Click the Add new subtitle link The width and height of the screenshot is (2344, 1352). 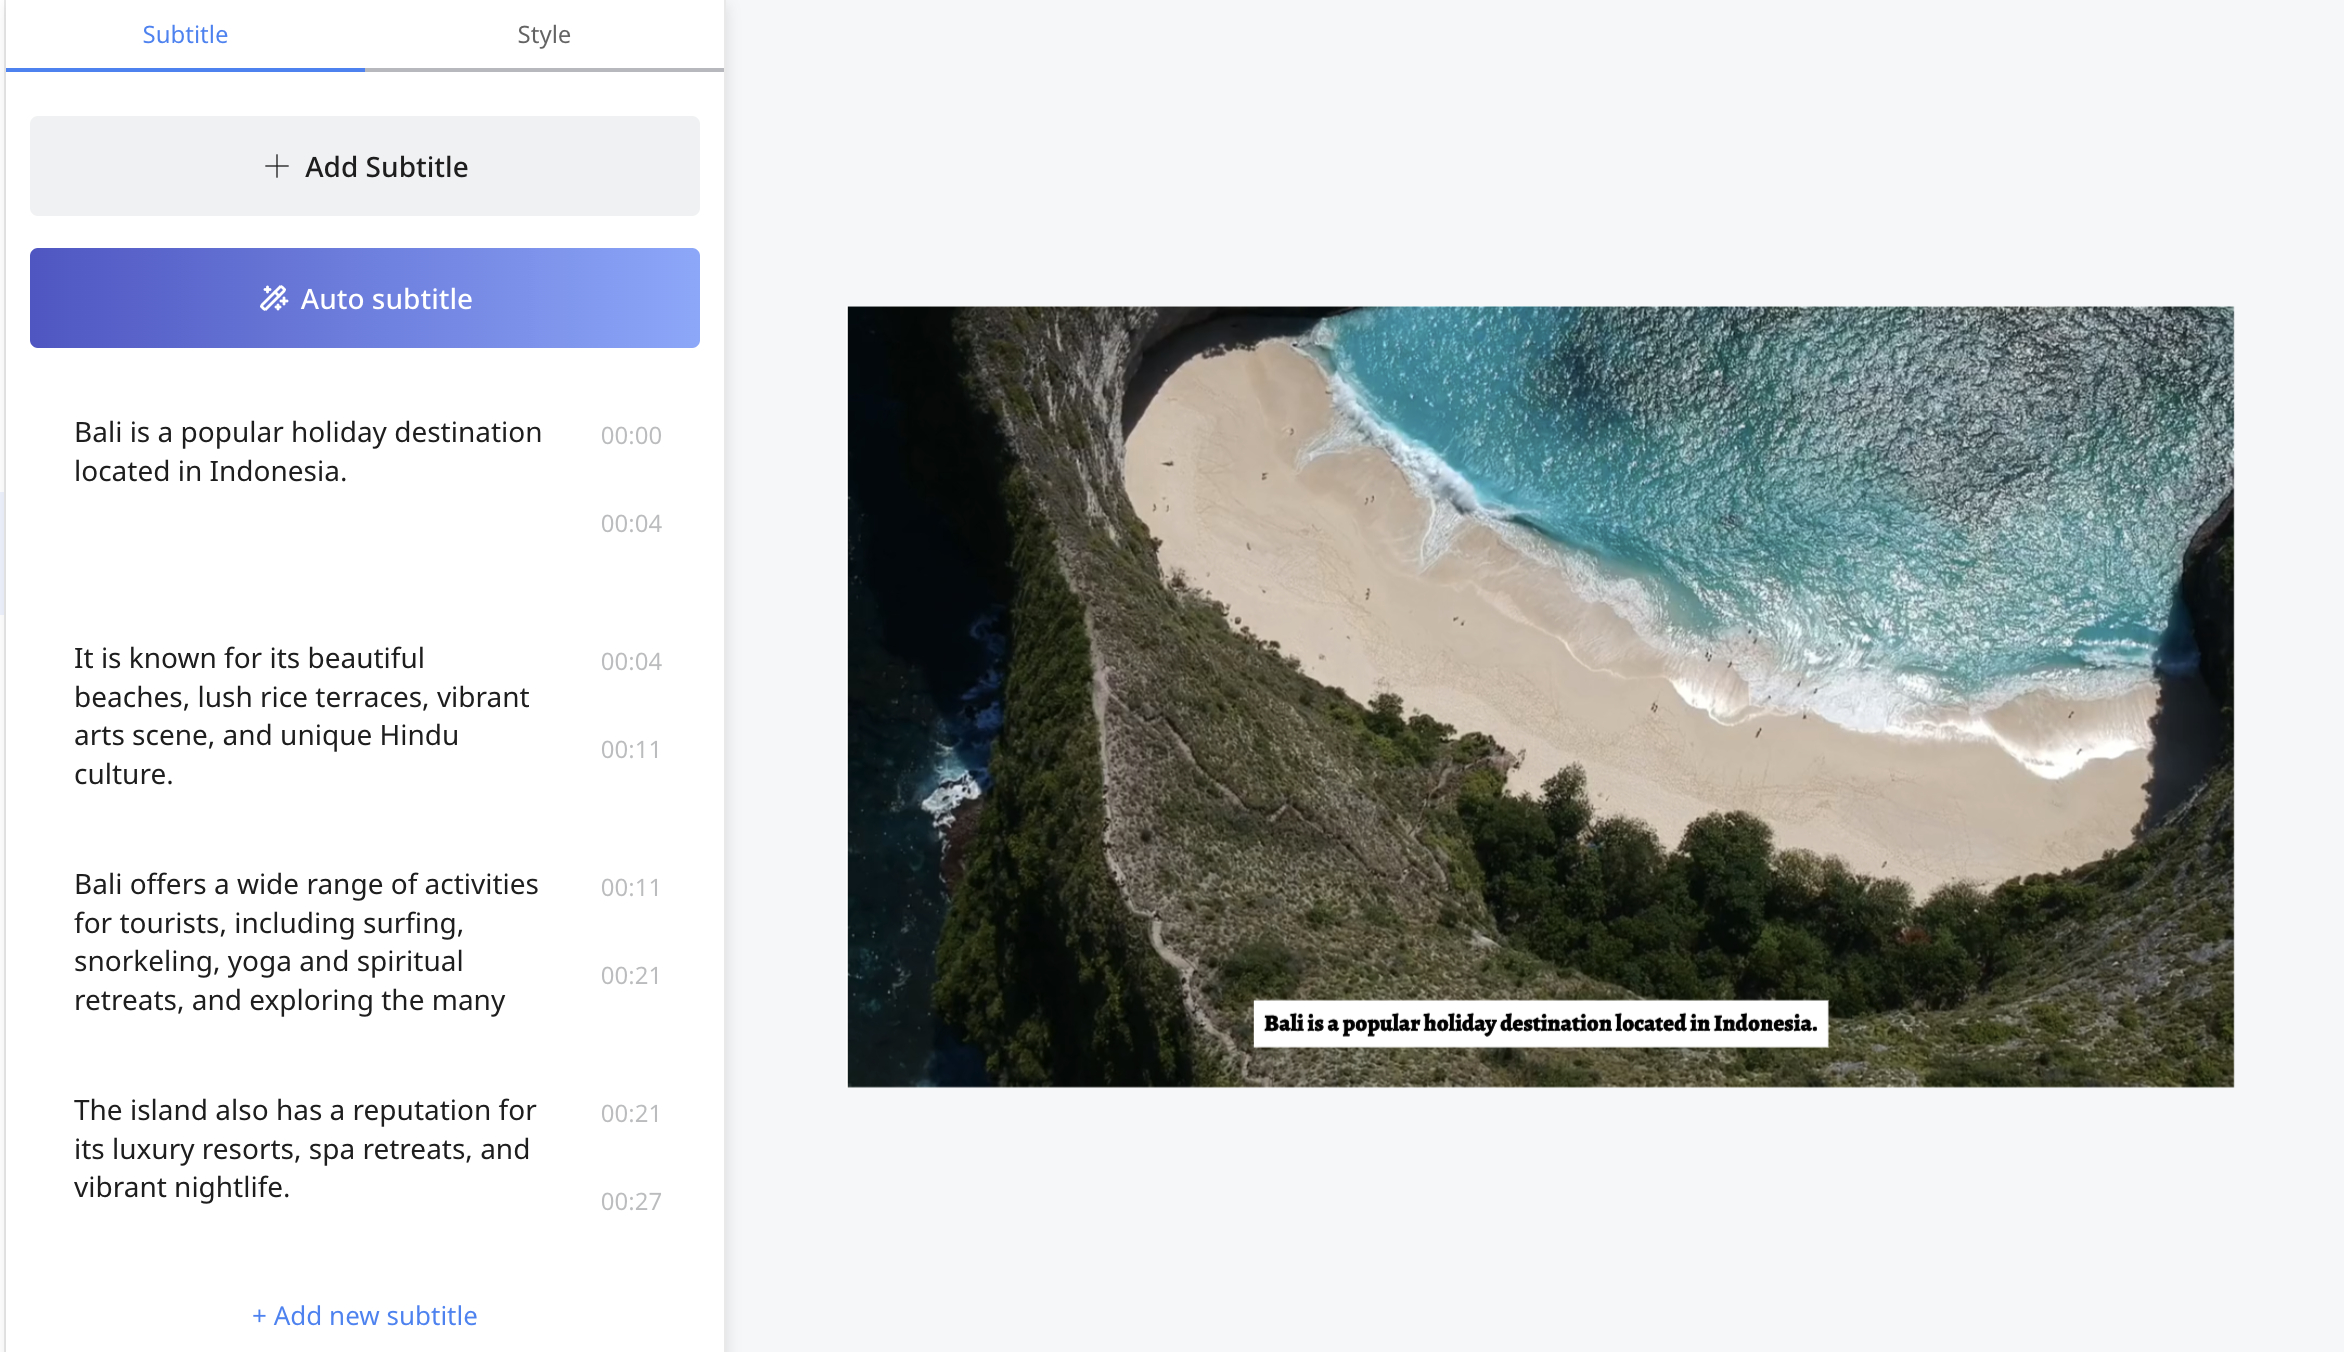365,1315
